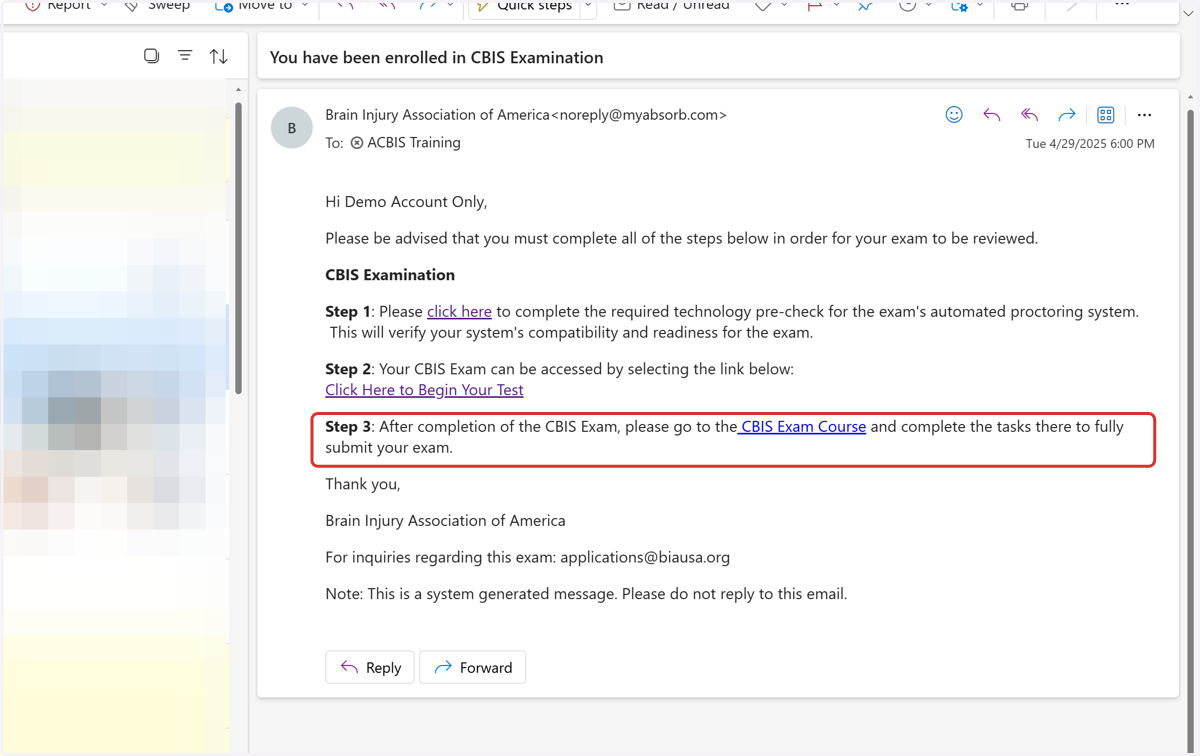
Task: Click the Forward button below the message
Action: (473, 667)
